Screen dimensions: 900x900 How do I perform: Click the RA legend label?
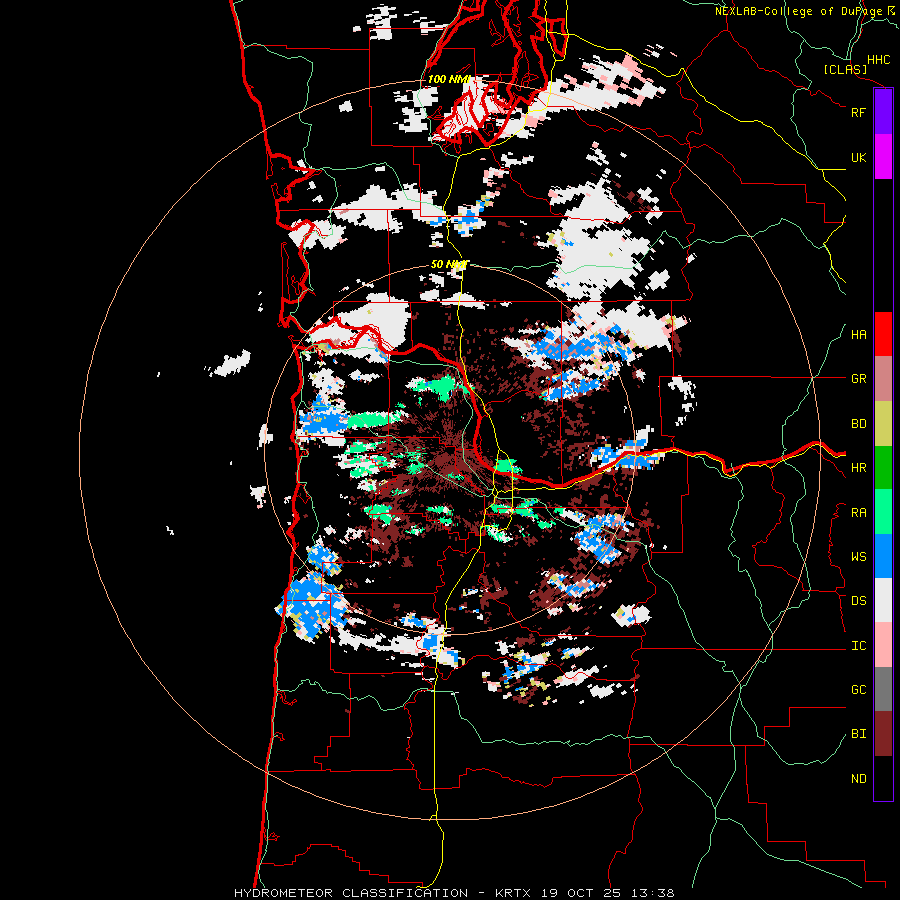click(858, 513)
